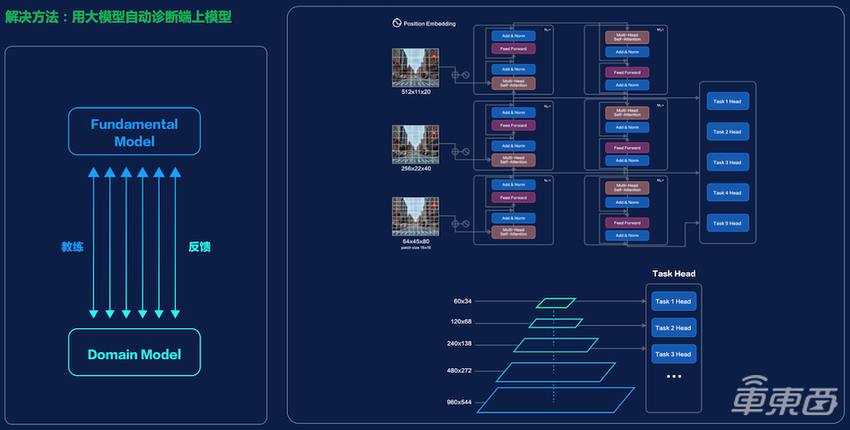Click the plus-circle symbol beside the 256x22x40 image

point(456,151)
